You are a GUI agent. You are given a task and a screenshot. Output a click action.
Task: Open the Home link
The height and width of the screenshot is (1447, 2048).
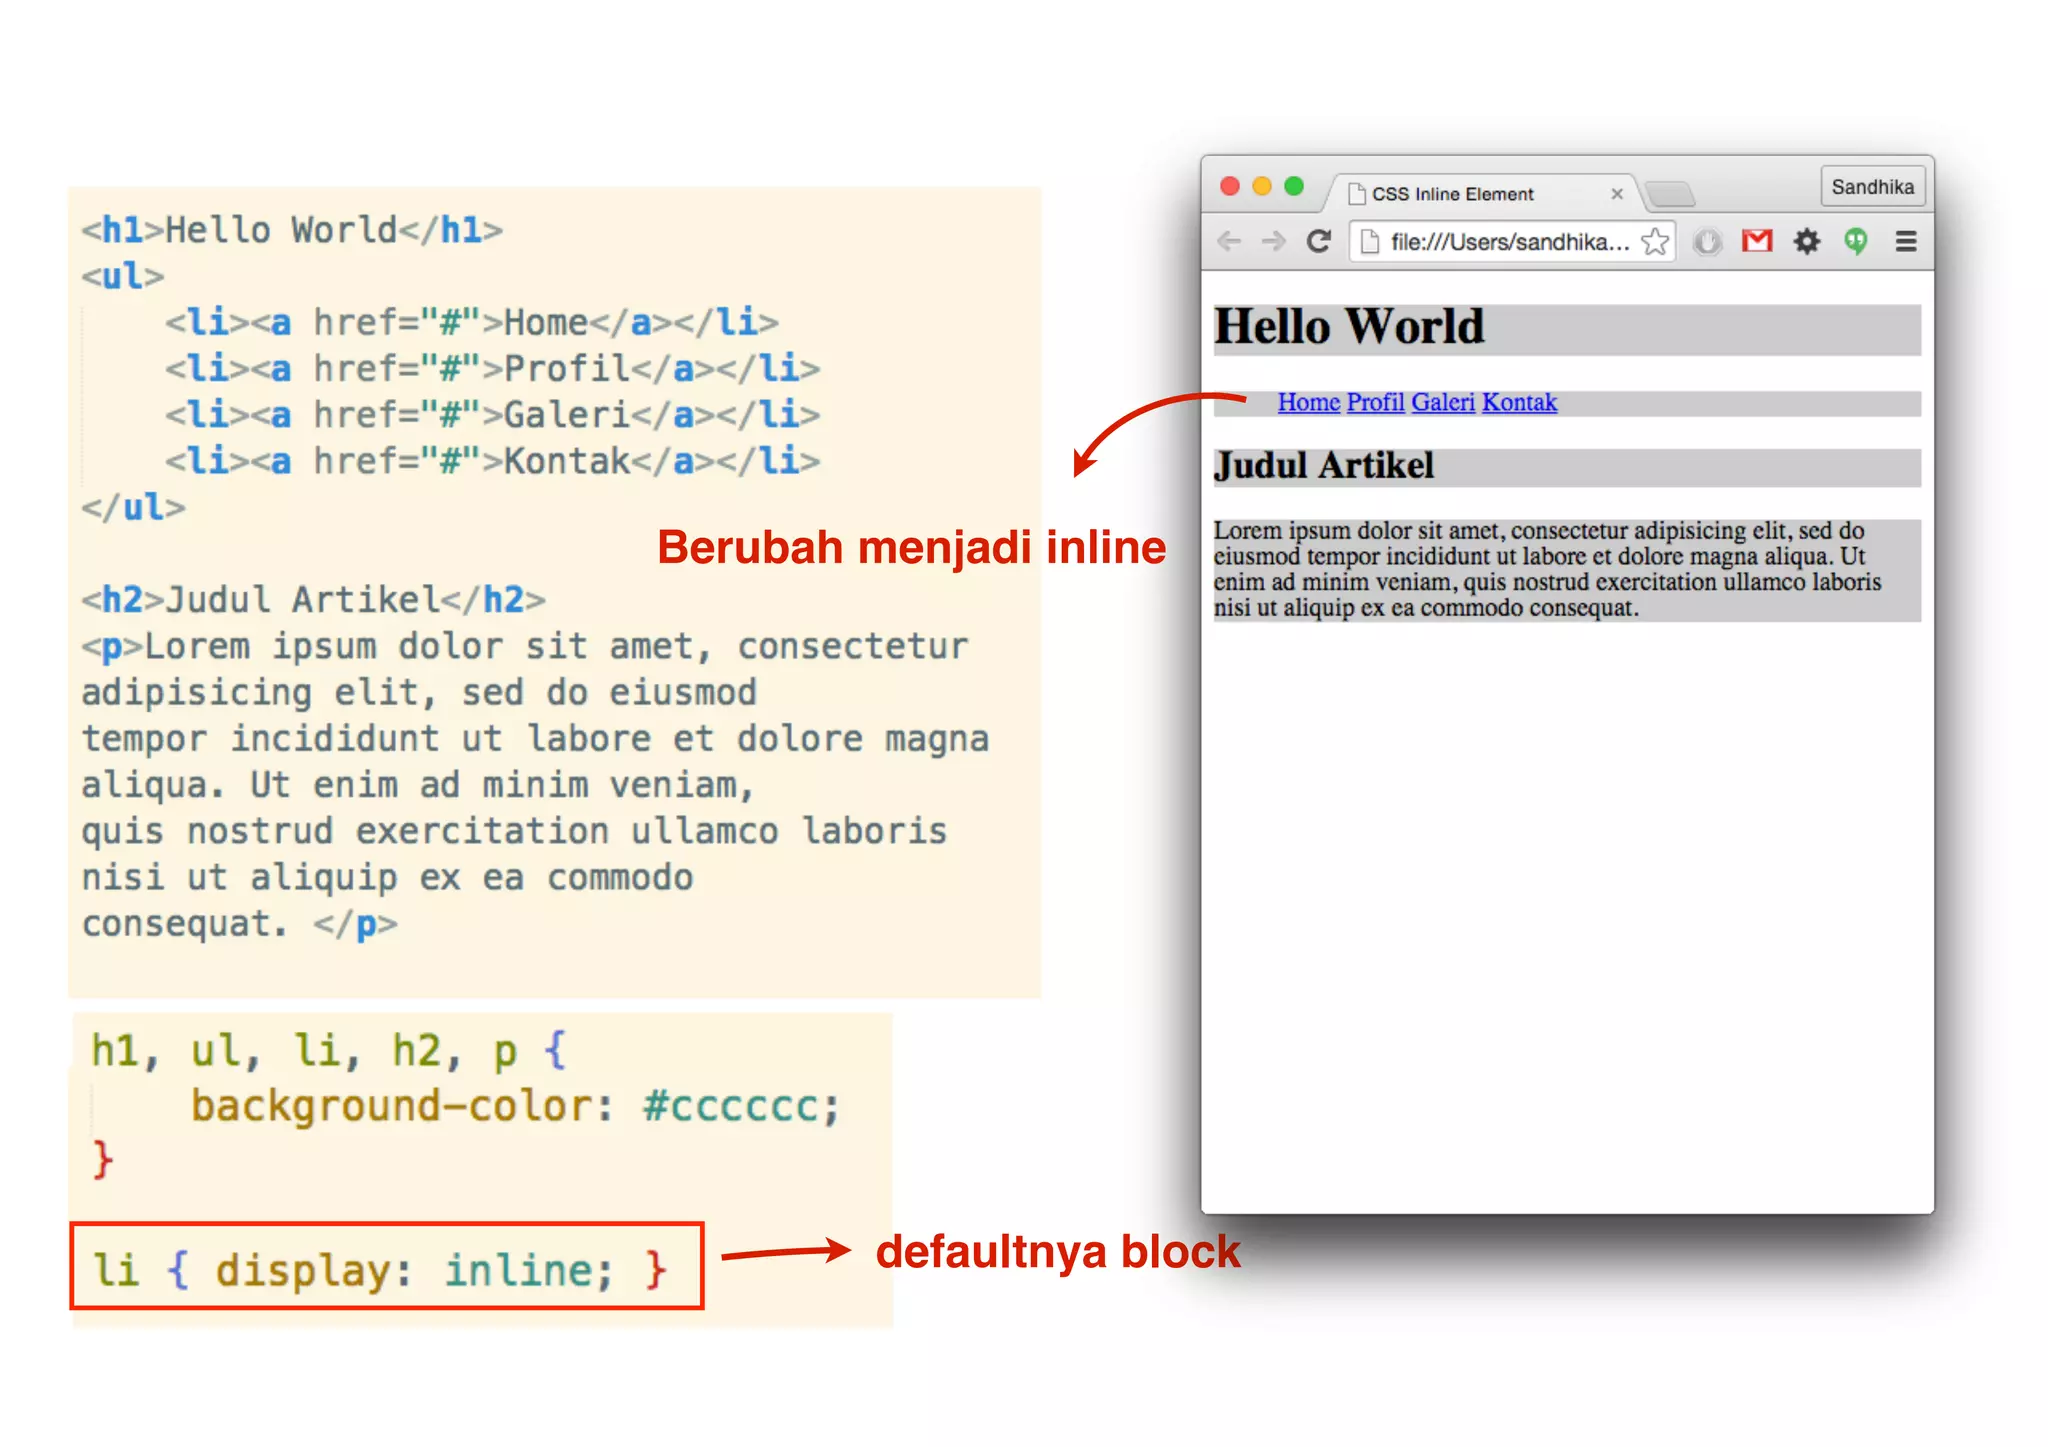pos(1308,403)
